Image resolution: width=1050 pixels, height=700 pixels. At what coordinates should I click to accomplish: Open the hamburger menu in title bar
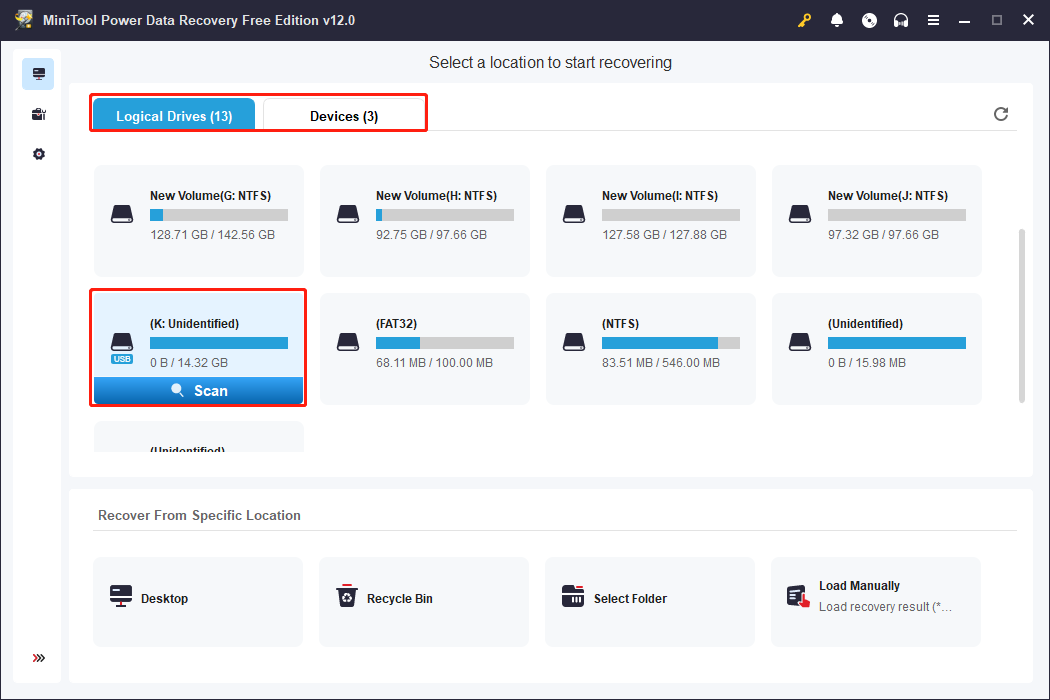click(933, 20)
